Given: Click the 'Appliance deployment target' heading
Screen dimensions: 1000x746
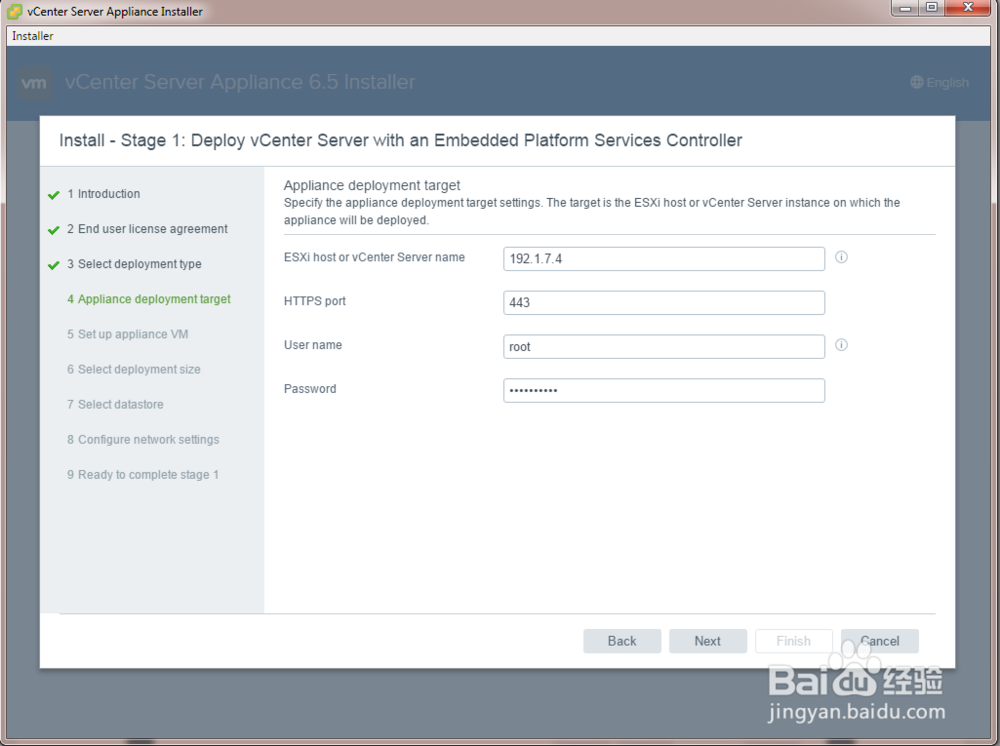Looking at the screenshot, I should 372,186.
